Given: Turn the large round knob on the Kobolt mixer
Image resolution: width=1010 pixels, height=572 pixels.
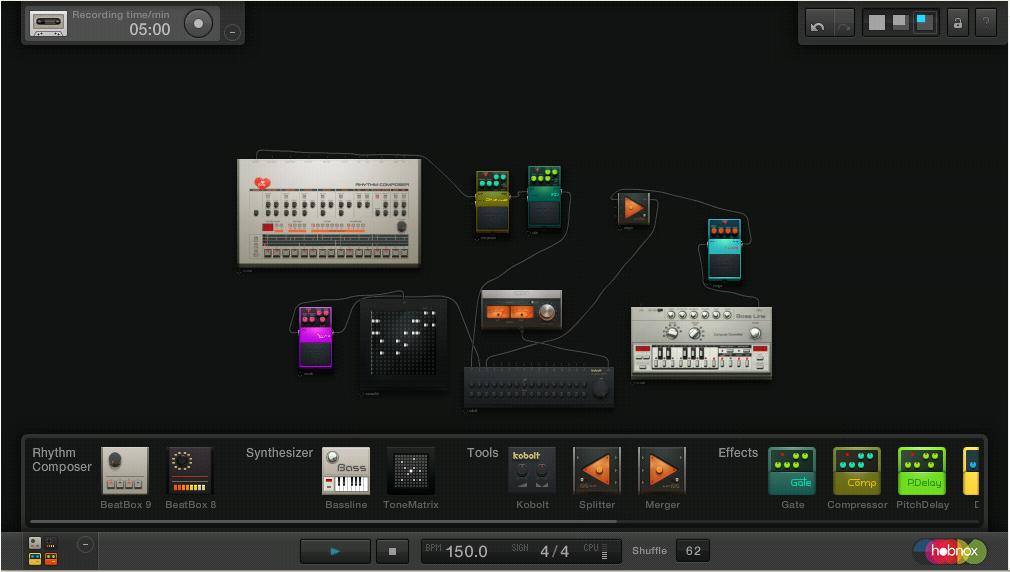Looking at the screenshot, I should coord(600,389).
